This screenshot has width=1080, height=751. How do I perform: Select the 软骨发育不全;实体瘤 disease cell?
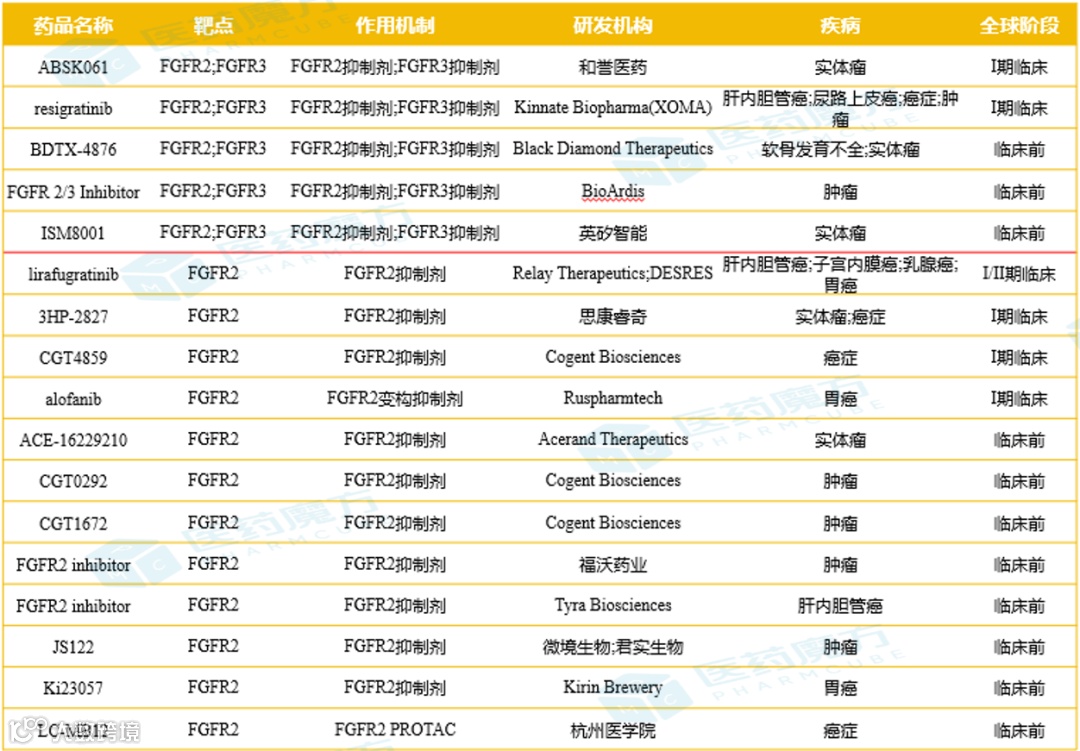pos(840,150)
